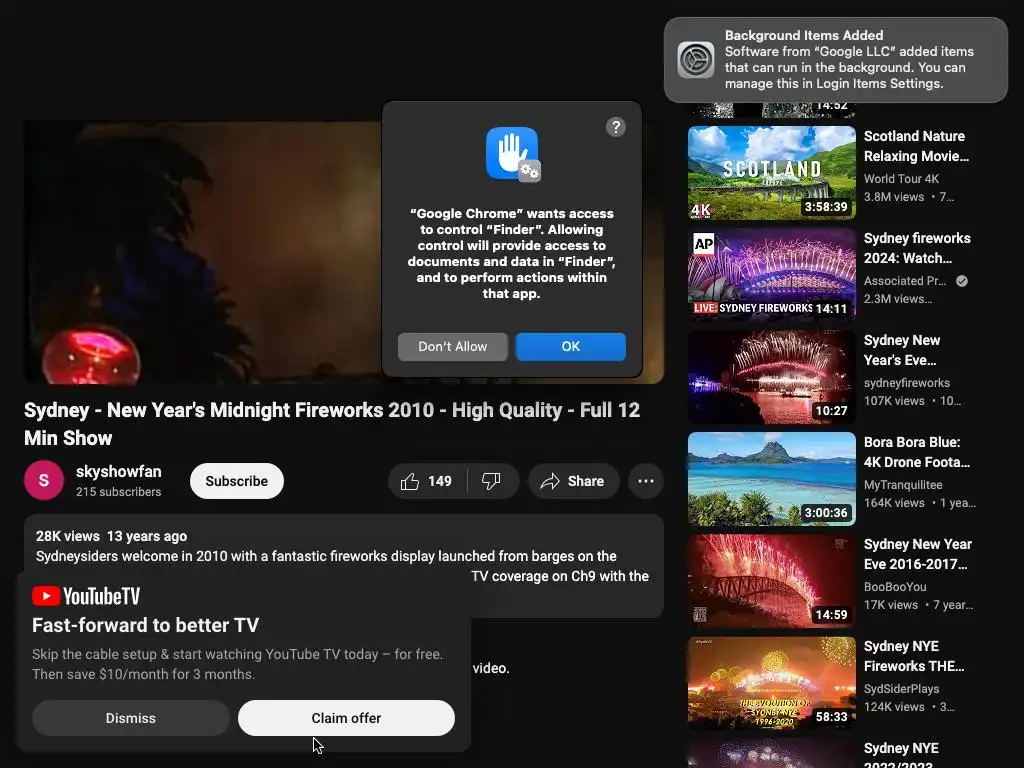Click title 'Bora Bora Blue: 4K Drone Foota…'
The height and width of the screenshot is (768, 1024).
(x=917, y=452)
